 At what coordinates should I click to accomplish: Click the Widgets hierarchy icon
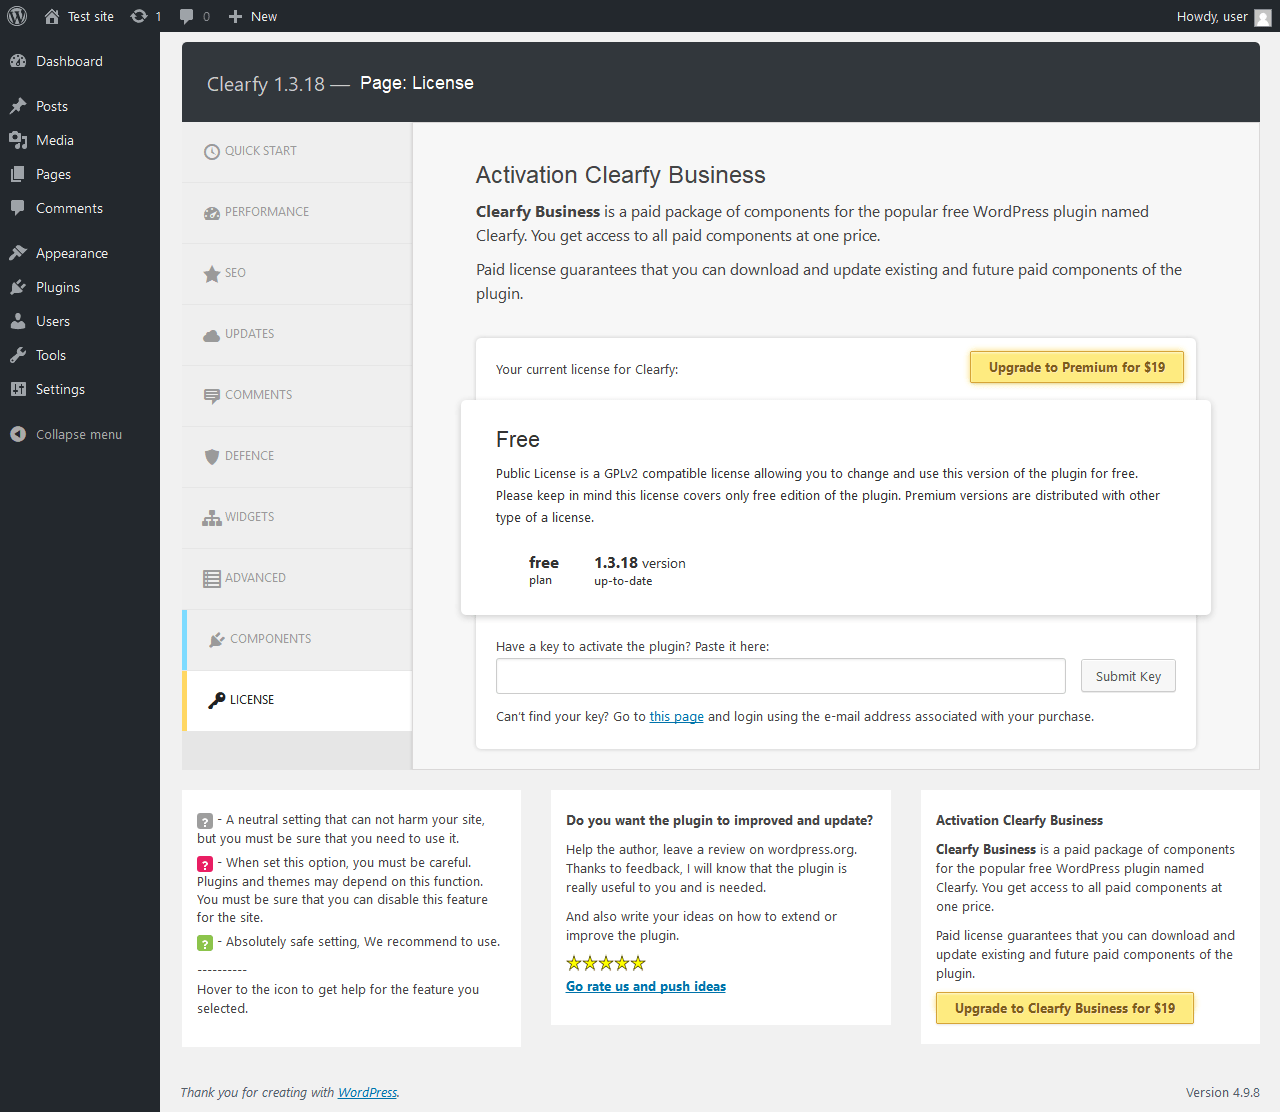coord(212,518)
